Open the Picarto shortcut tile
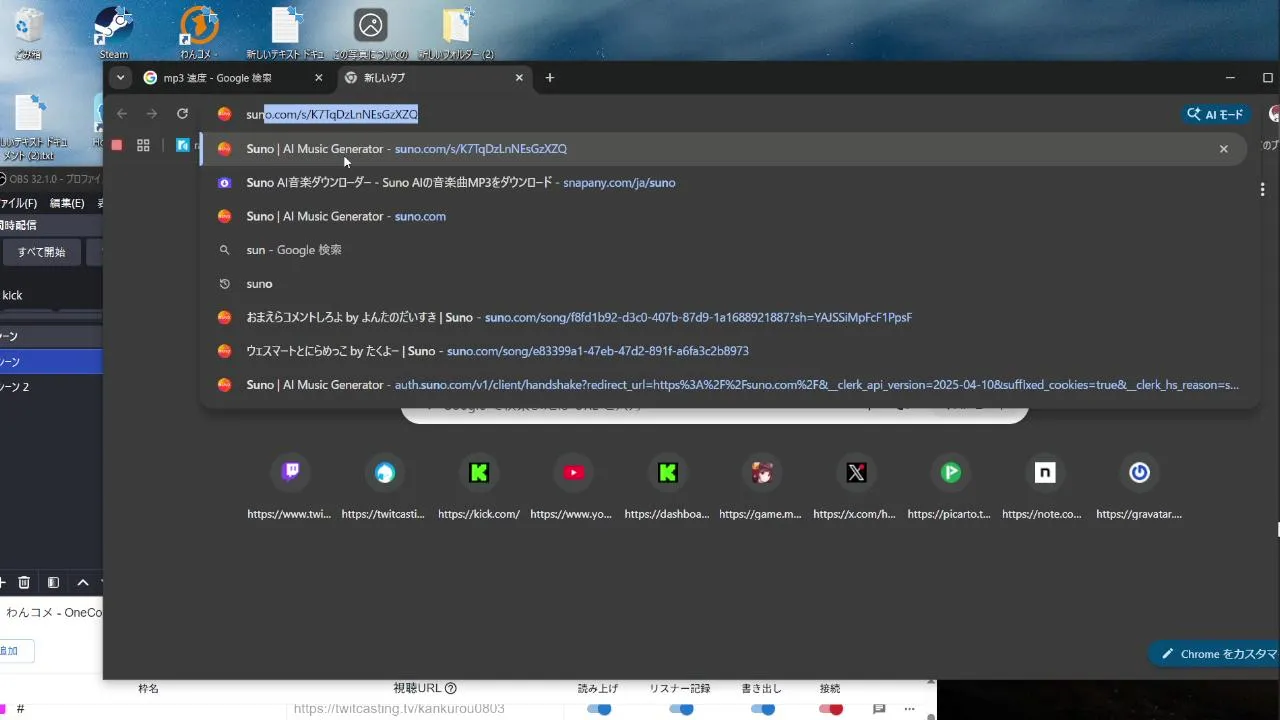 pyautogui.click(x=951, y=488)
